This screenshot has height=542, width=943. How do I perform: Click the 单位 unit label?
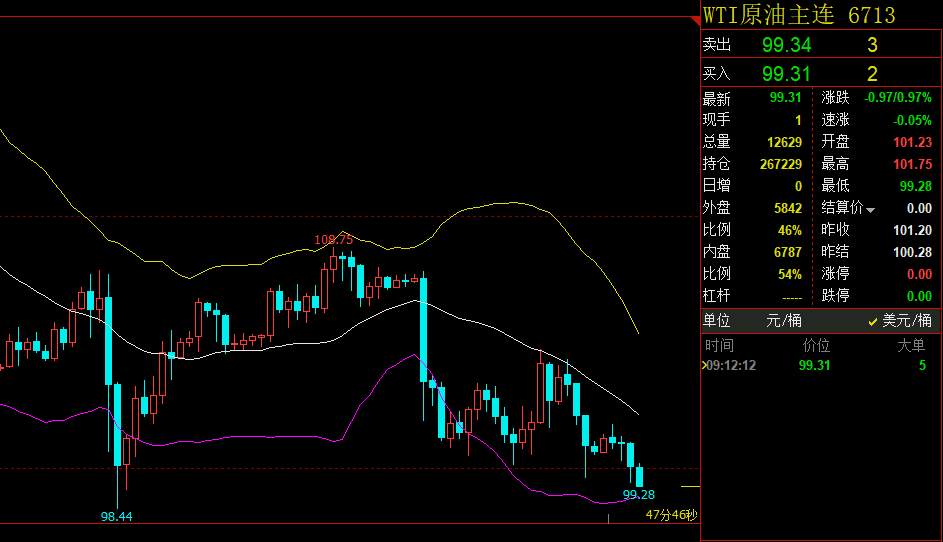pos(716,321)
